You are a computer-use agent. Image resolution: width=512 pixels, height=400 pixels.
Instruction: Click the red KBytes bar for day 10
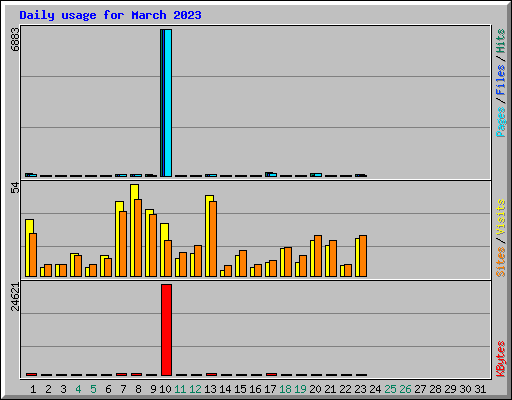(166, 330)
